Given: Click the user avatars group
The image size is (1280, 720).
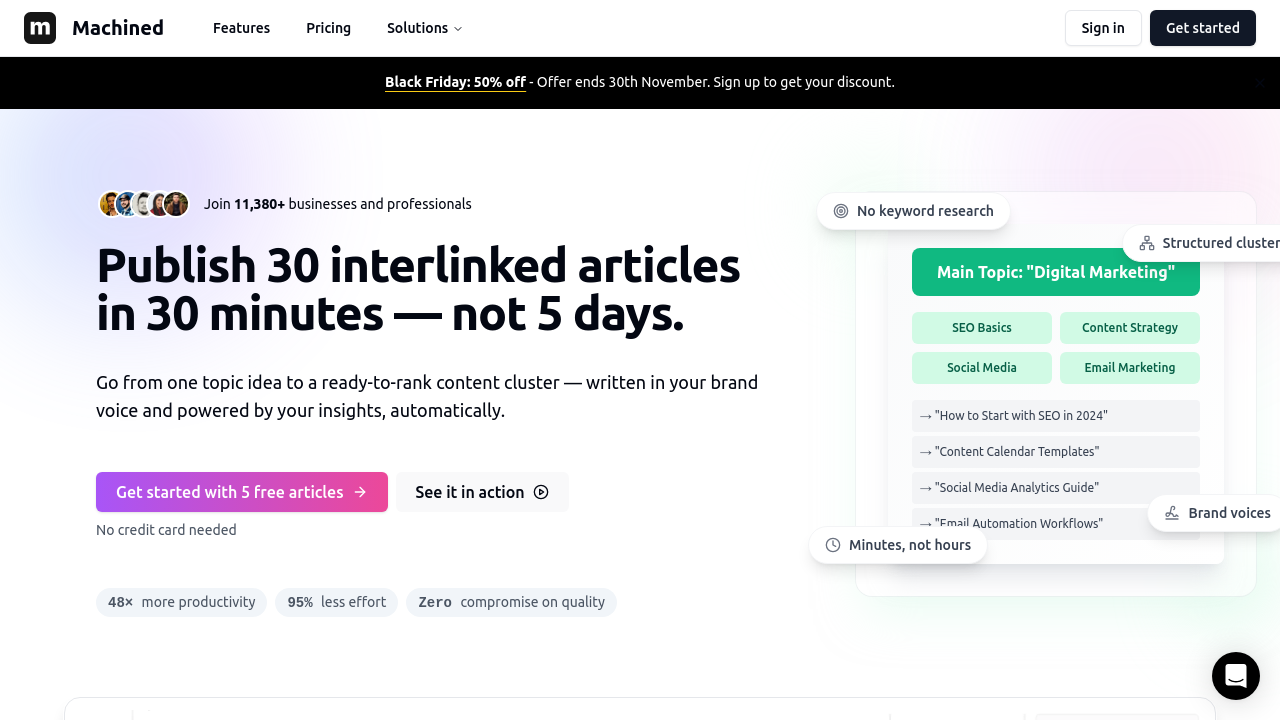Looking at the screenshot, I should pos(144,204).
